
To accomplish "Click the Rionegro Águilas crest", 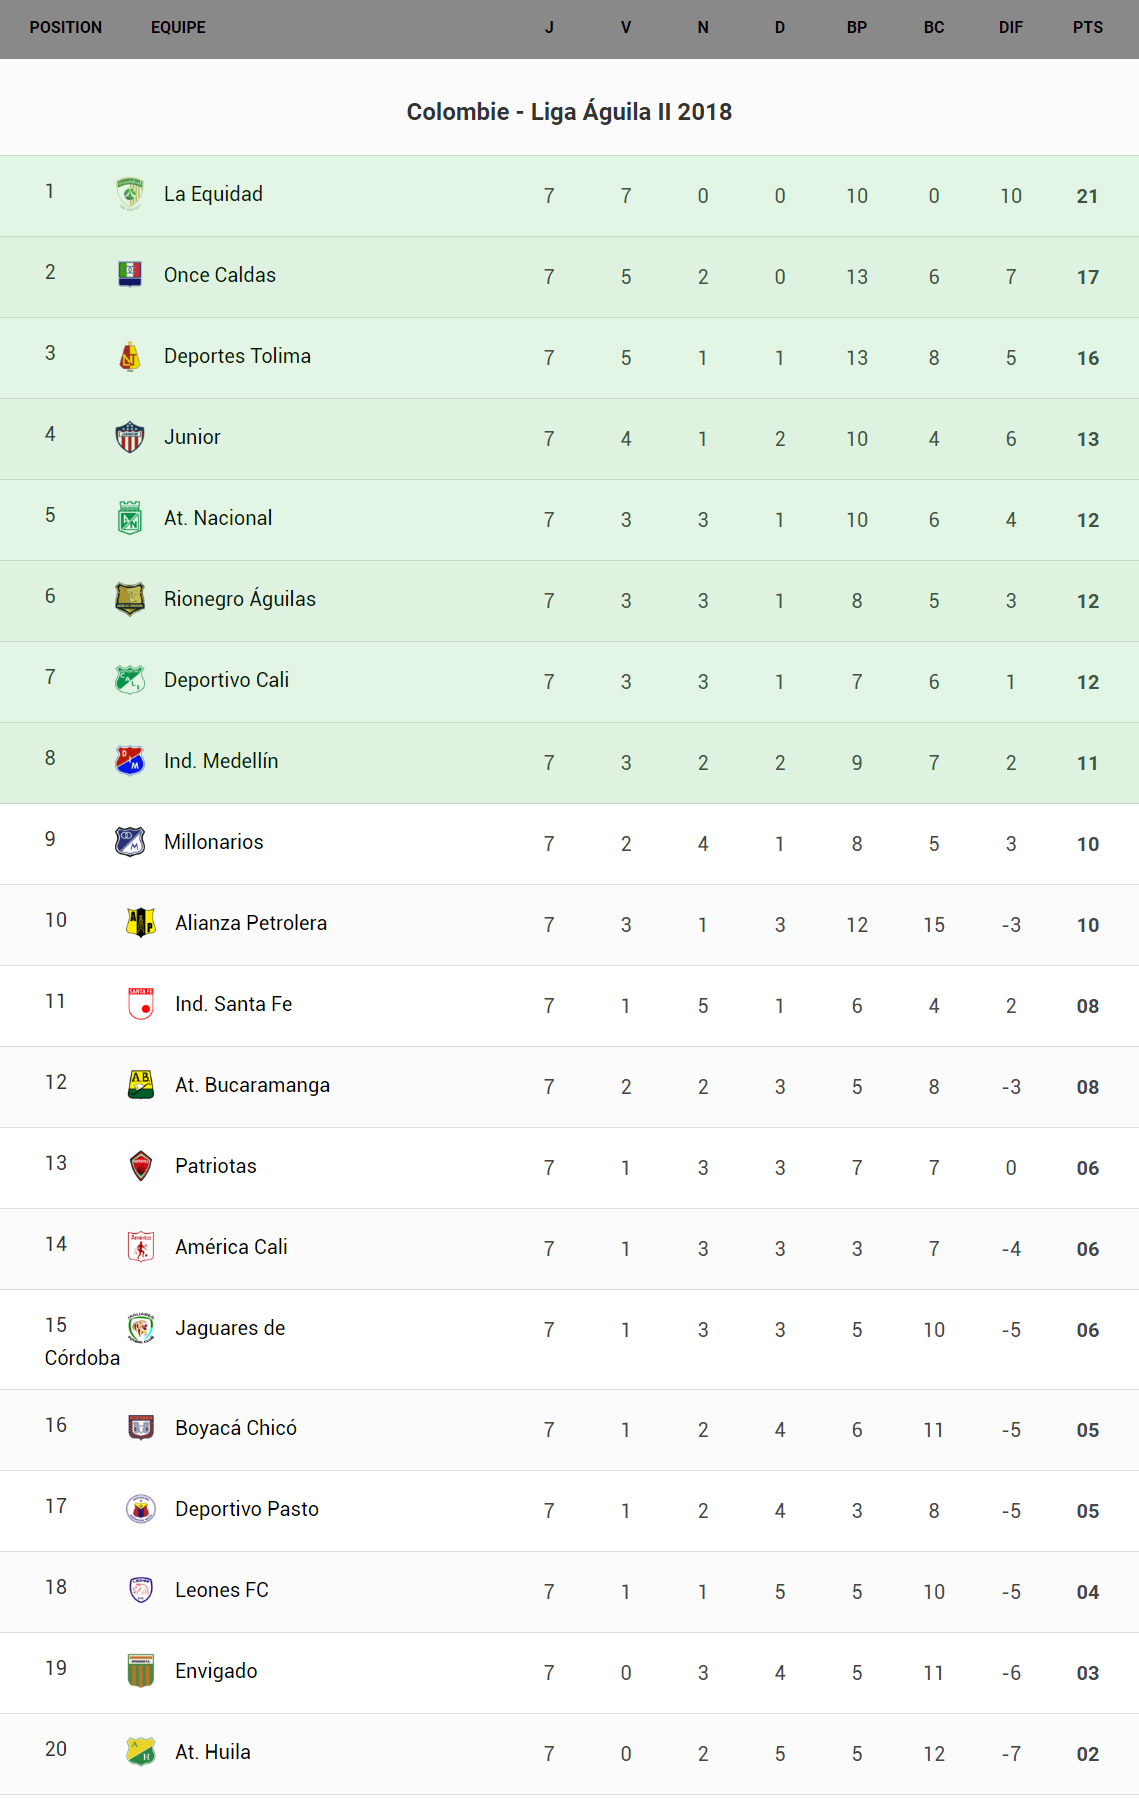I will coord(130,599).
